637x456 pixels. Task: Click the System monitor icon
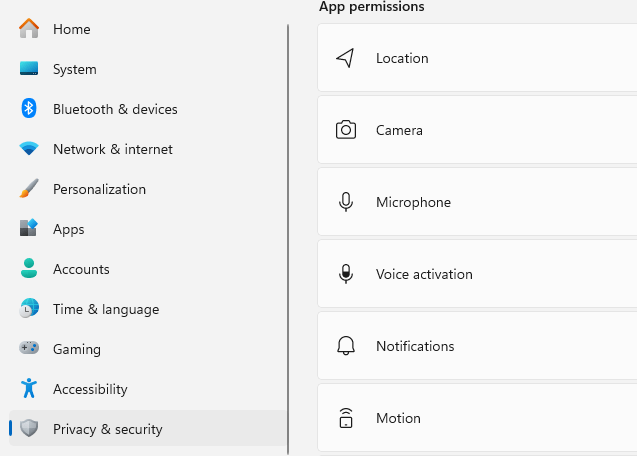pyautogui.click(x=29, y=69)
